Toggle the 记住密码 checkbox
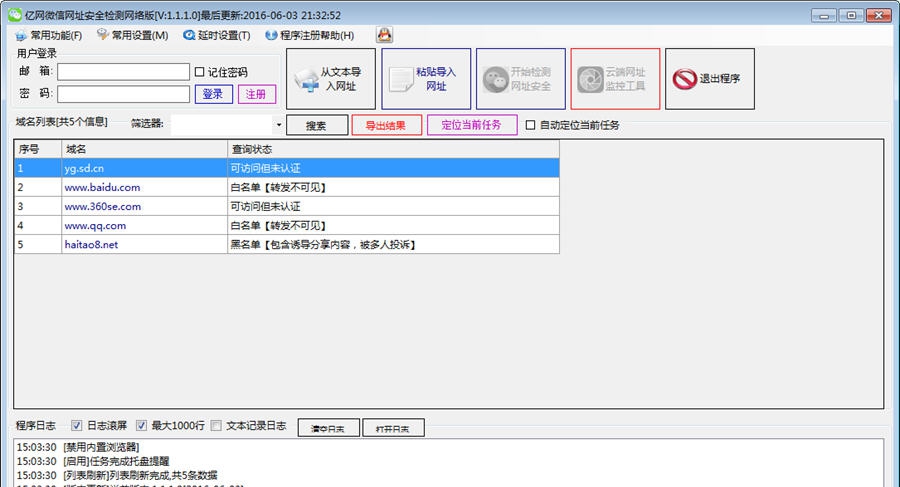The image size is (900, 487). [x=200, y=72]
